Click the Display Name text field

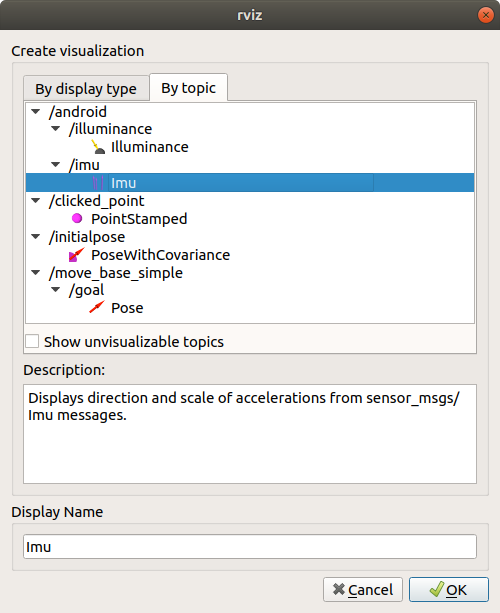coord(250,547)
